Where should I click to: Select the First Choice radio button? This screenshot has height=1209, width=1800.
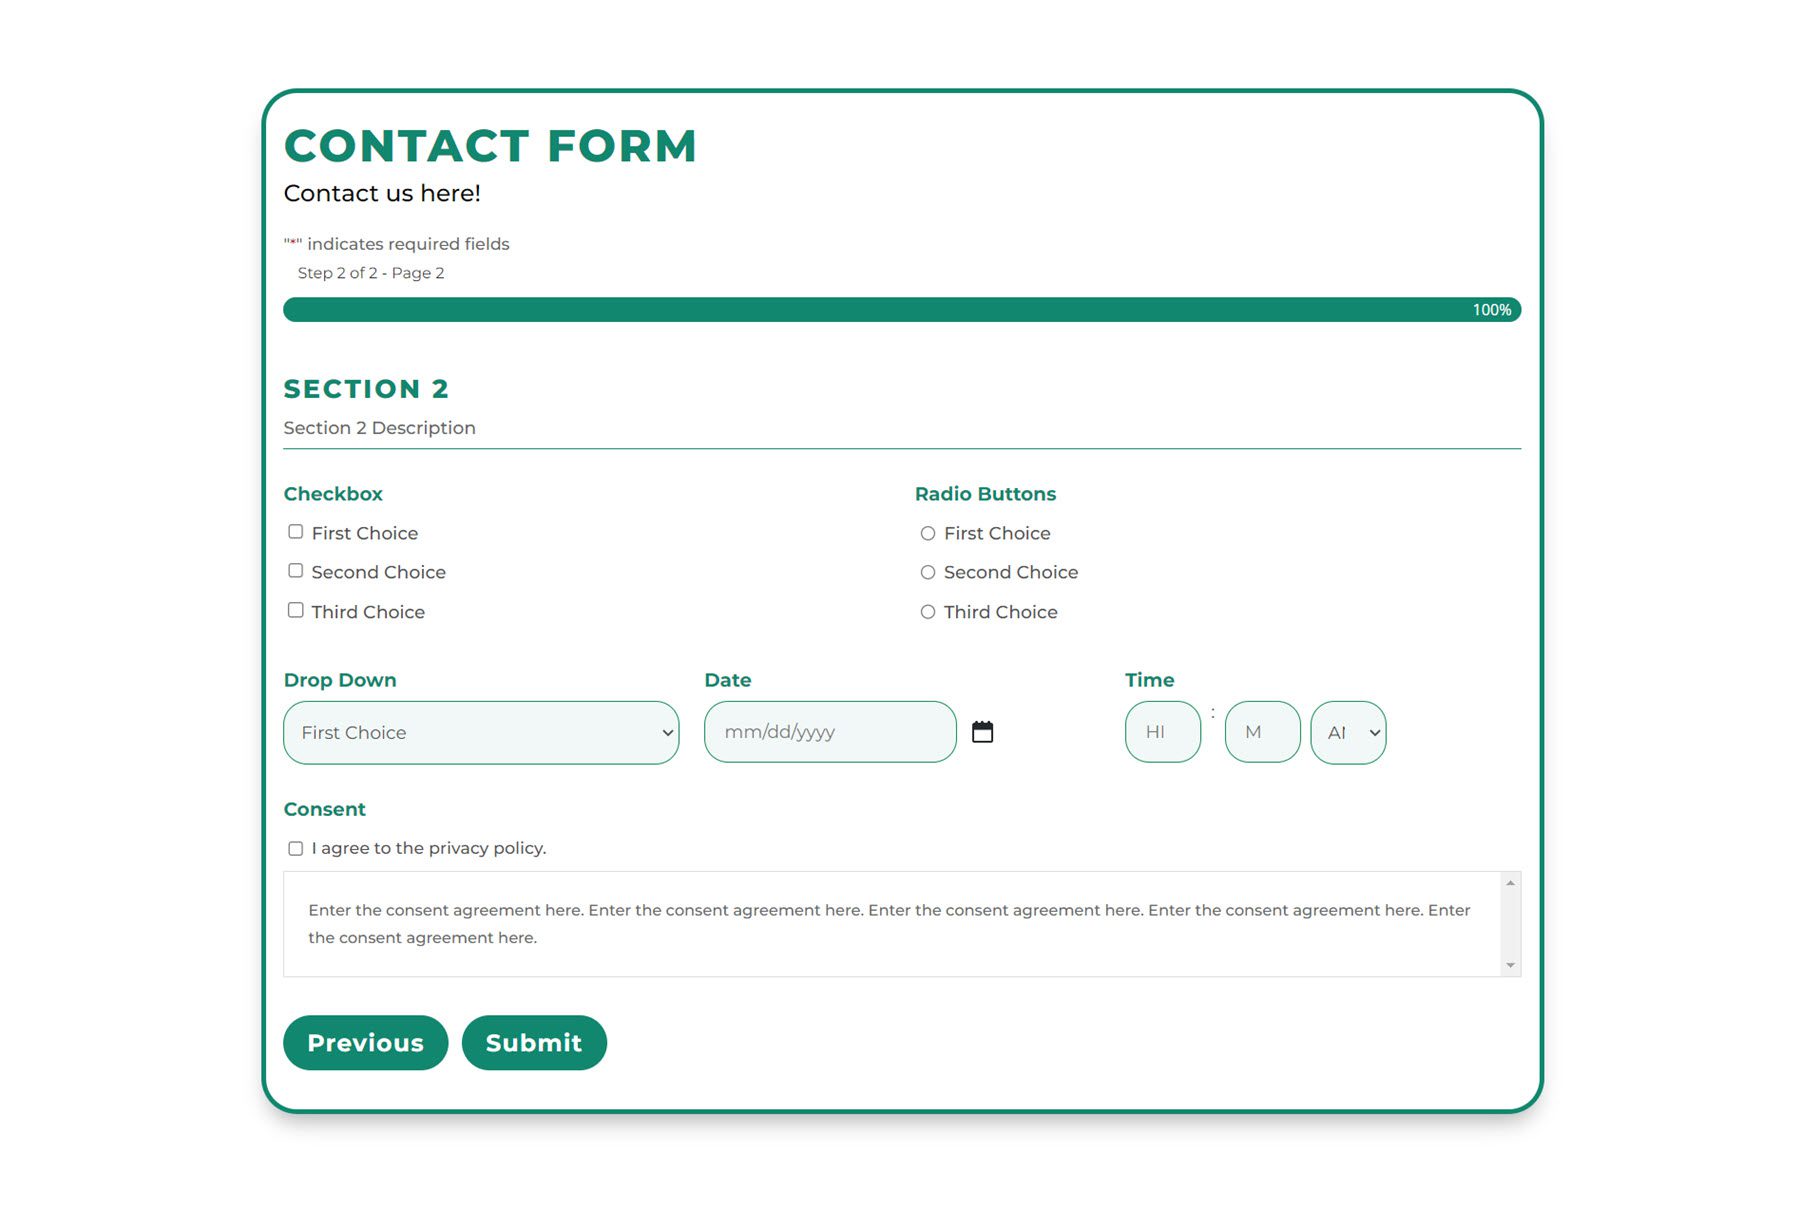coord(927,533)
